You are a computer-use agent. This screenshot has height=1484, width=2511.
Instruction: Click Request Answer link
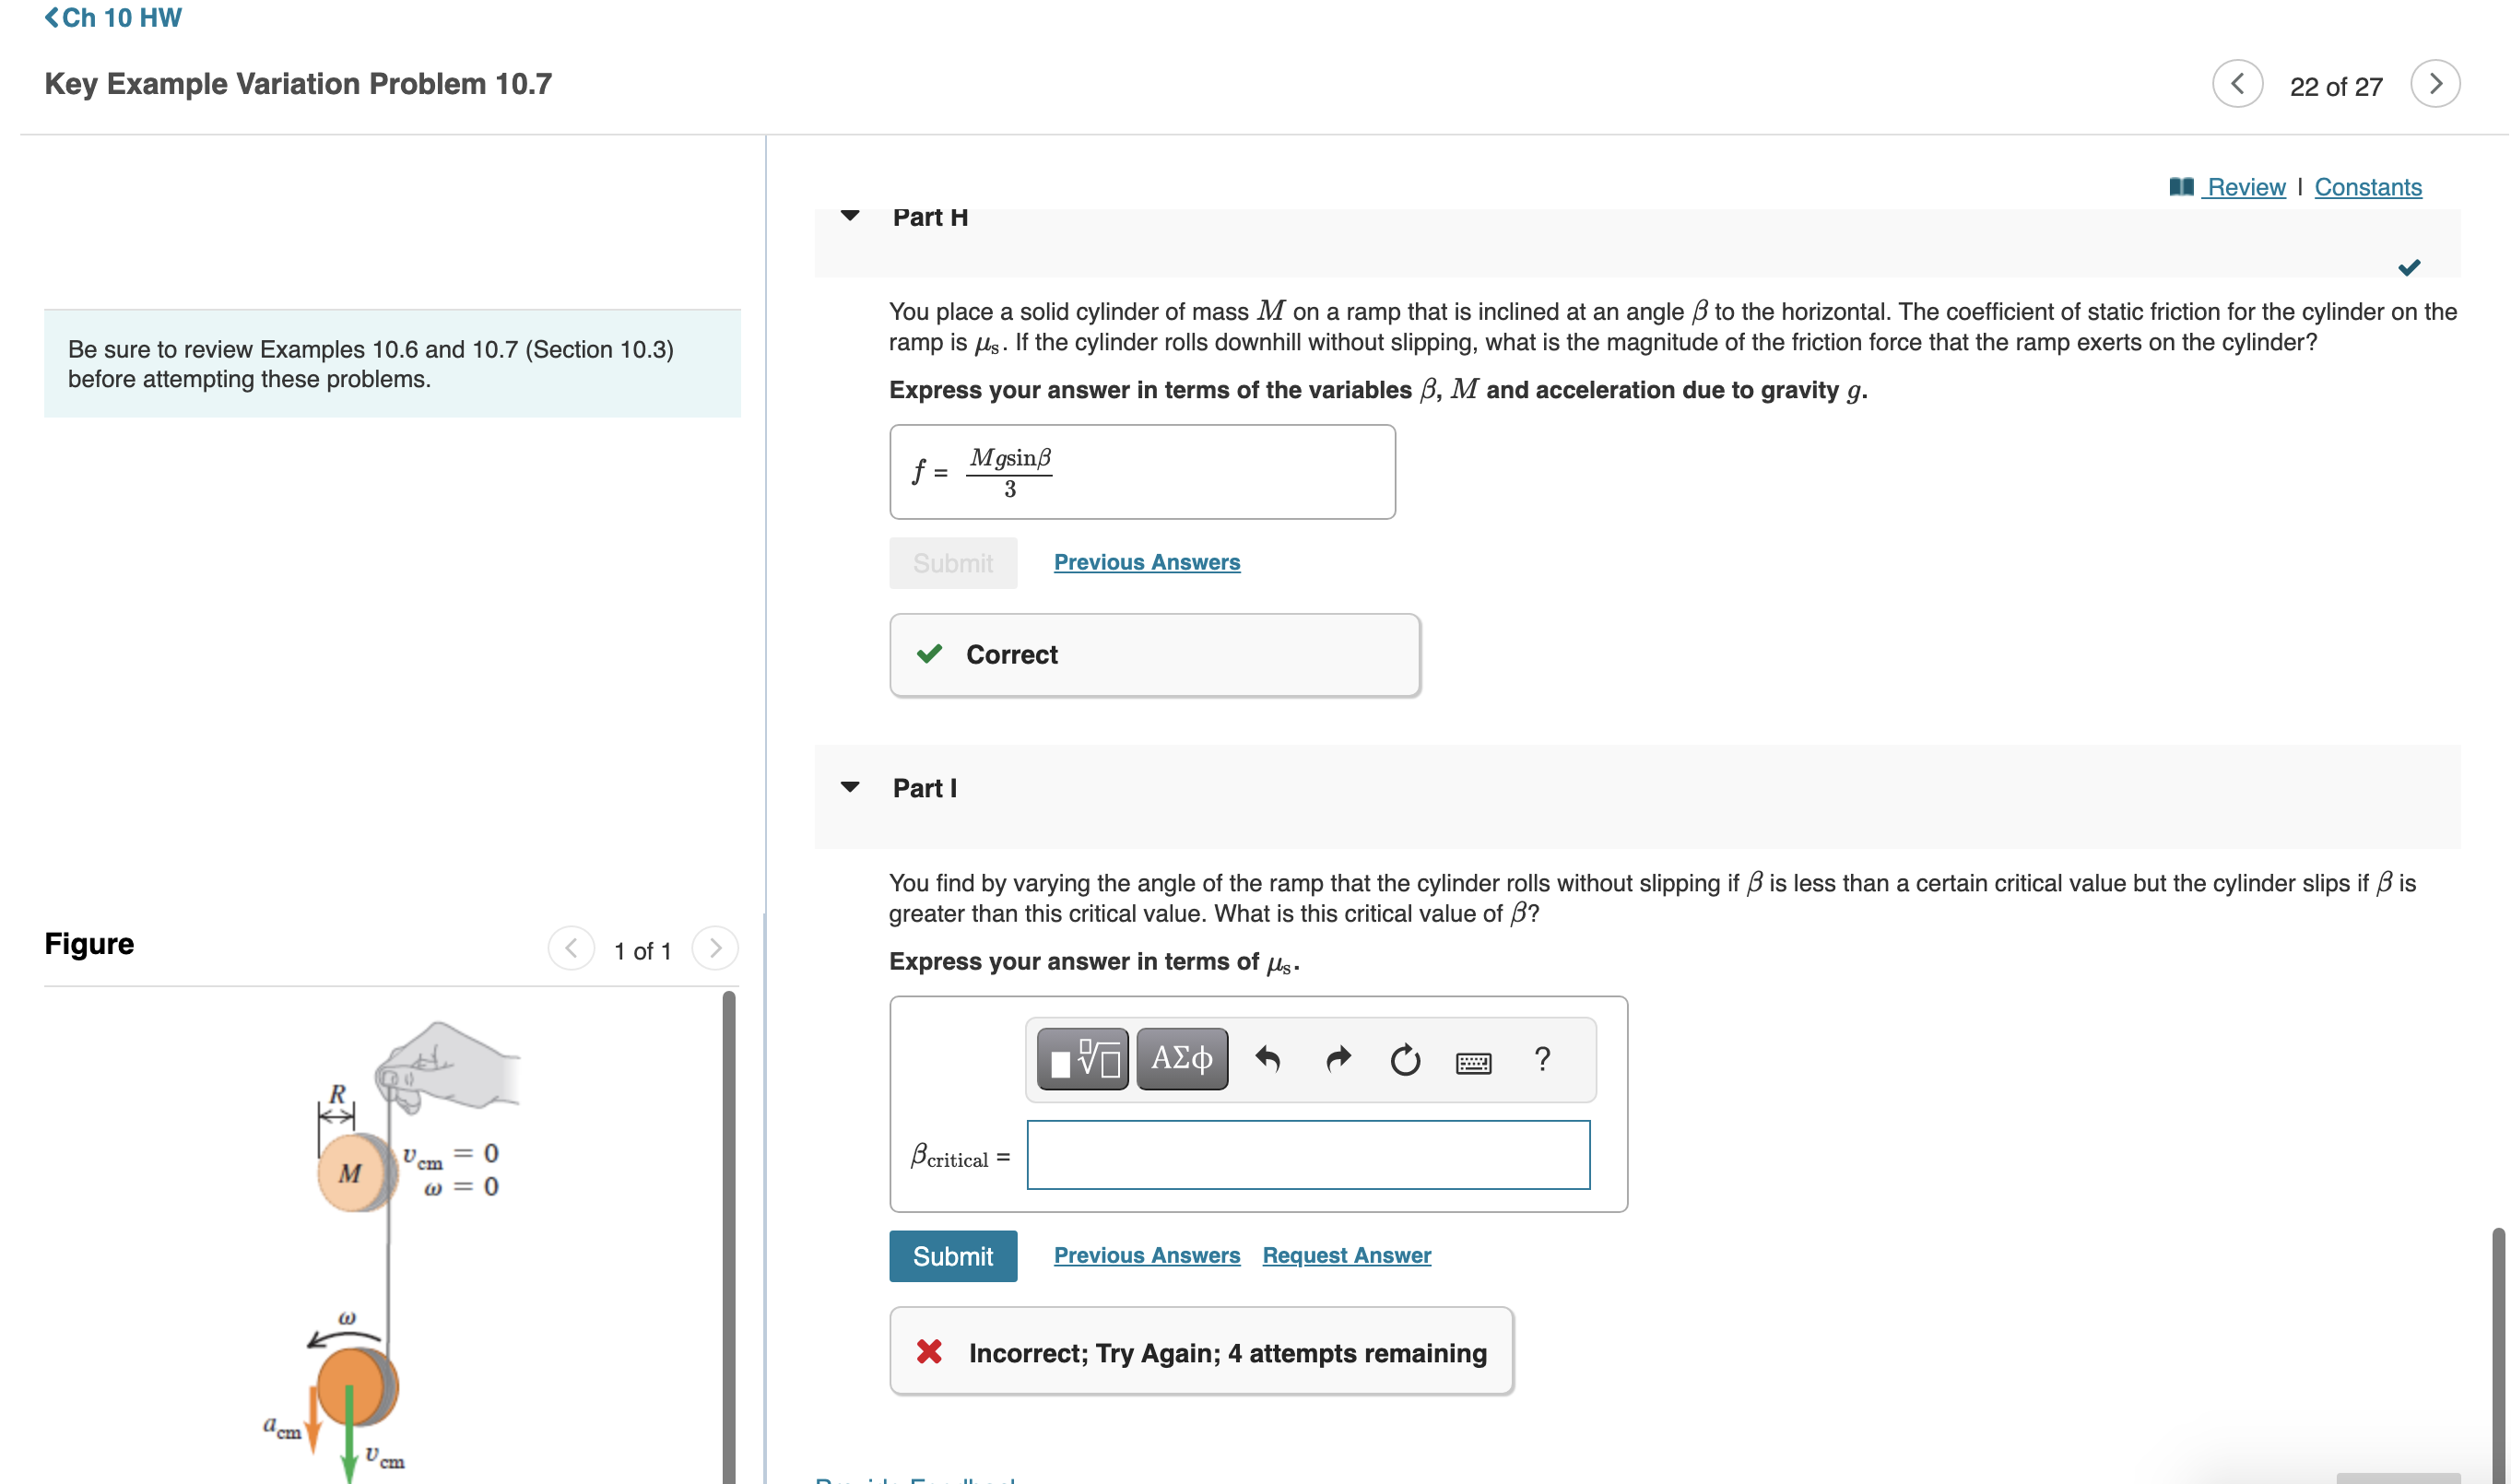click(1346, 1255)
